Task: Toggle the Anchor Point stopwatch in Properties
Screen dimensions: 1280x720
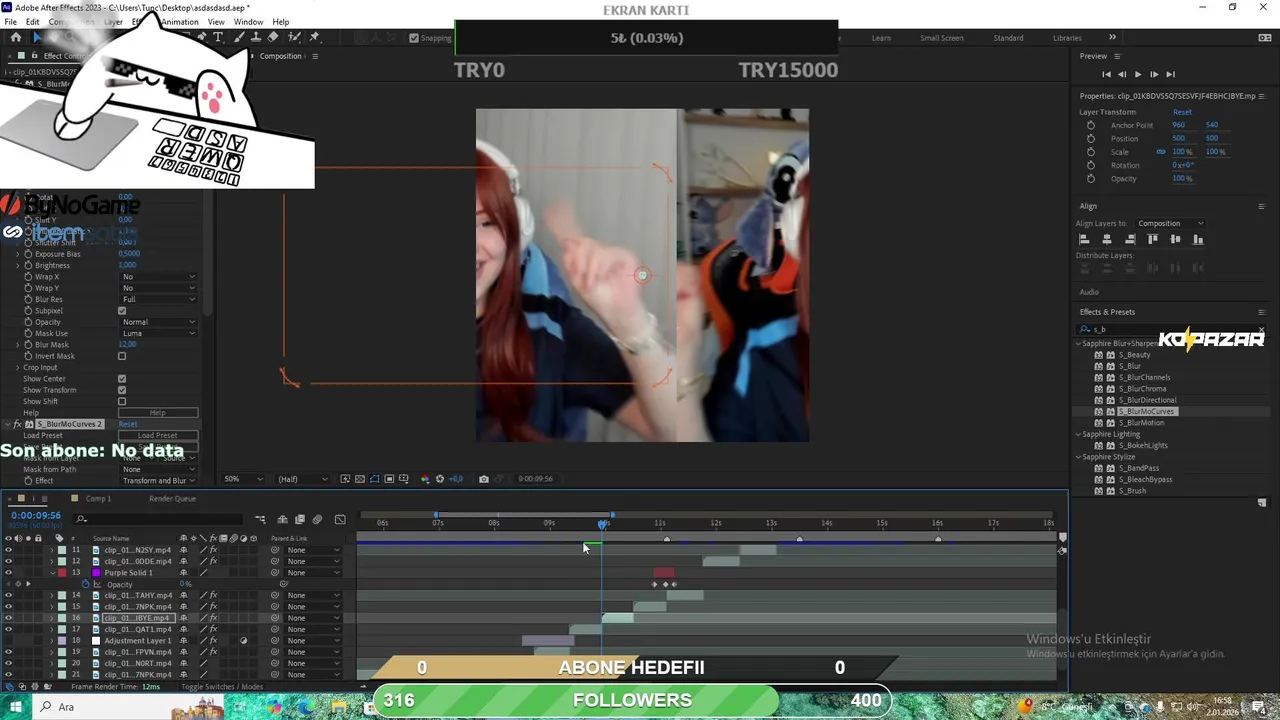Action: (x=1091, y=125)
